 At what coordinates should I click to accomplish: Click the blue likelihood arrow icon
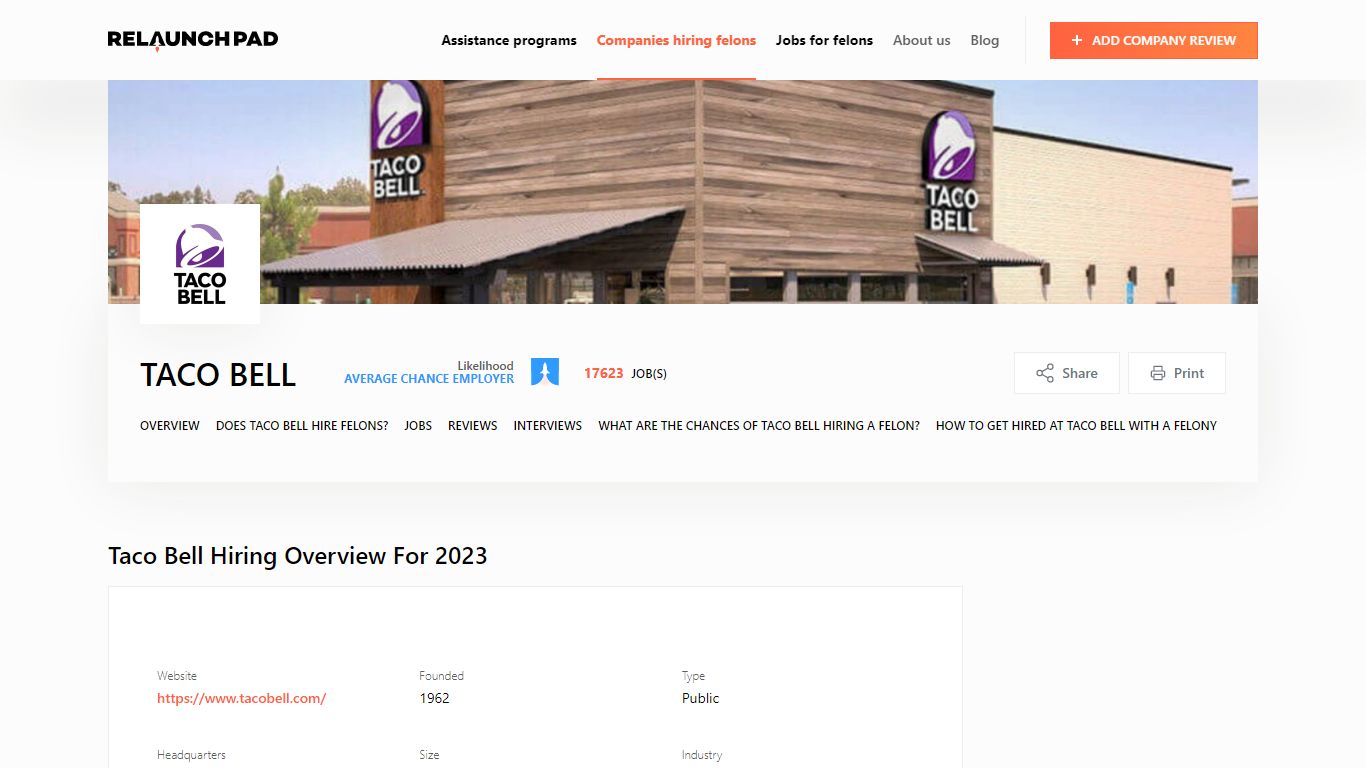545,372
